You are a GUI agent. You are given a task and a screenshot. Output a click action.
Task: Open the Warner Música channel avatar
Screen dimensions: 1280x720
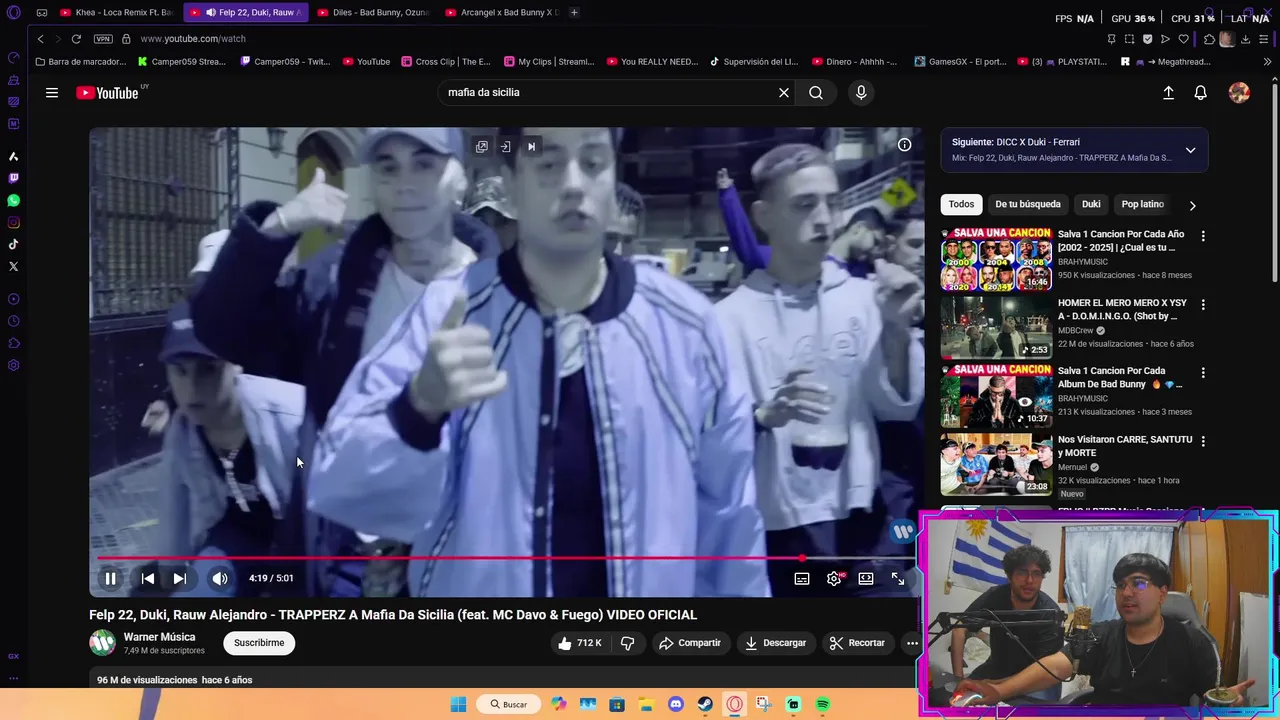pos(102,643)
